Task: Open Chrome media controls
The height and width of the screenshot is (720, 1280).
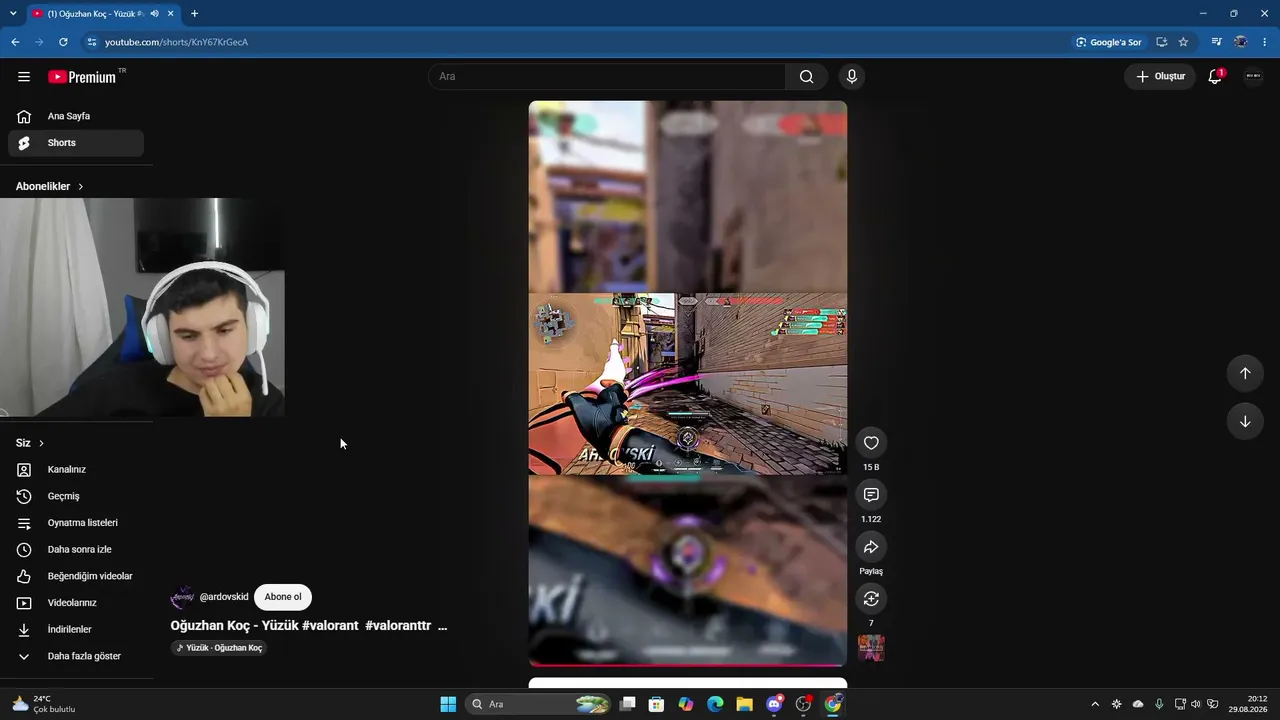Action: pyautogui.click(x=1216, y=42)
